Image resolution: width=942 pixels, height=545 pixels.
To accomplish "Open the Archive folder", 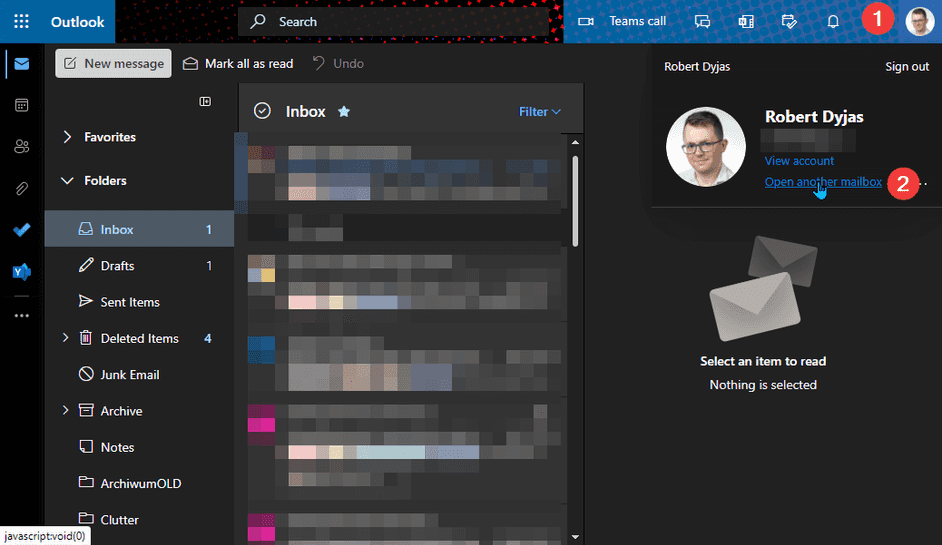I will [x=121, y=411].
